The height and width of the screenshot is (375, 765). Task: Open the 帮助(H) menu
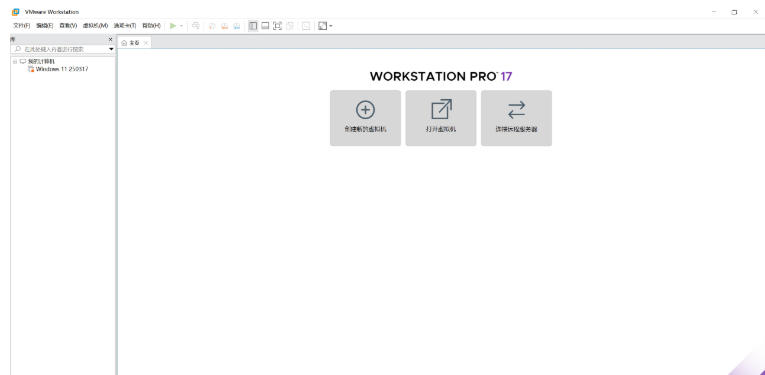tap(151, 26)
